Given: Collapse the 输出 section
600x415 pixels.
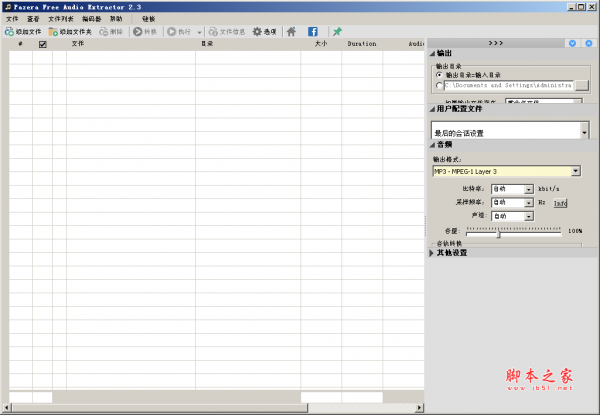Looking at the screenshot, I should (432, 54).
